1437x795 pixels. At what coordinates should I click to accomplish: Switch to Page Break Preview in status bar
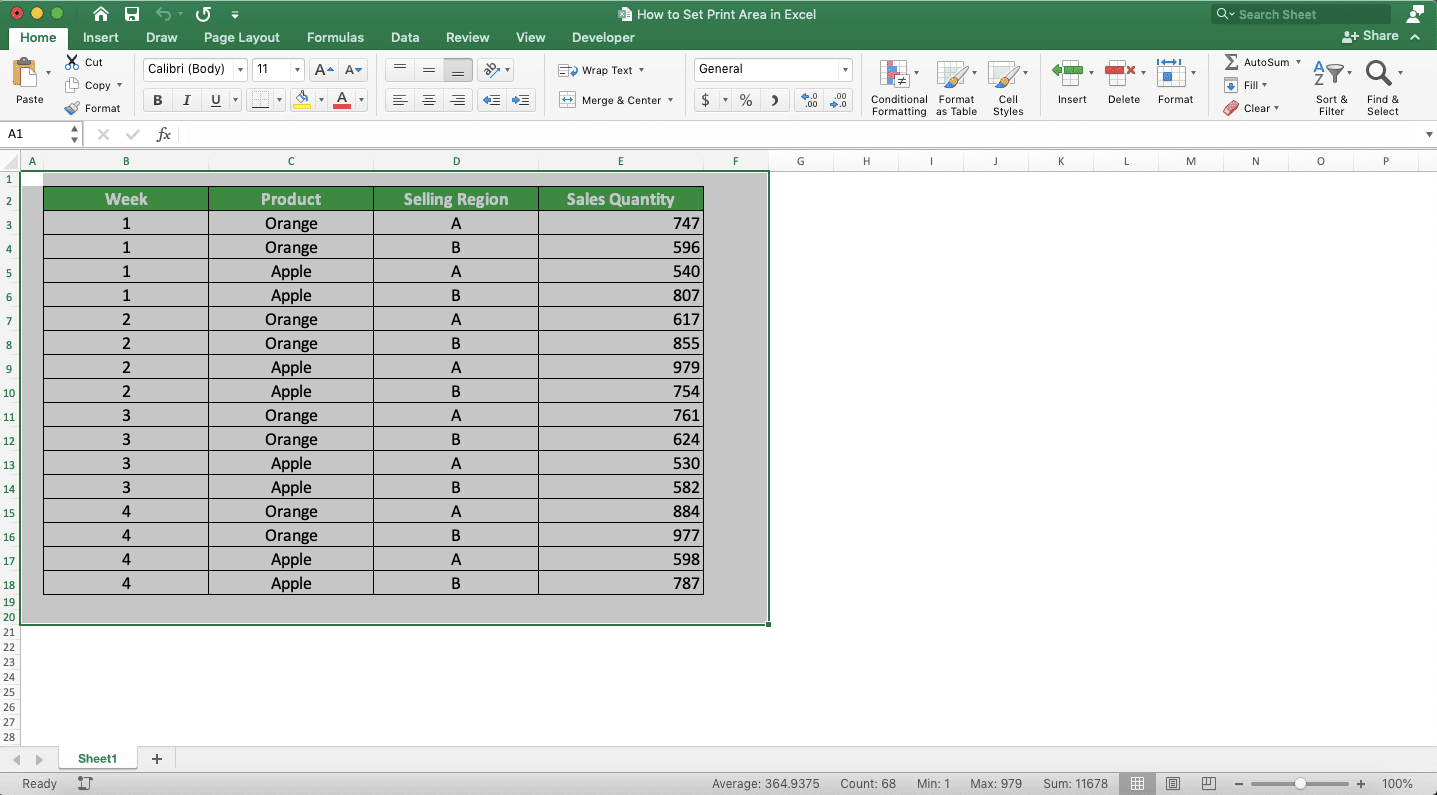point(1209,784)
